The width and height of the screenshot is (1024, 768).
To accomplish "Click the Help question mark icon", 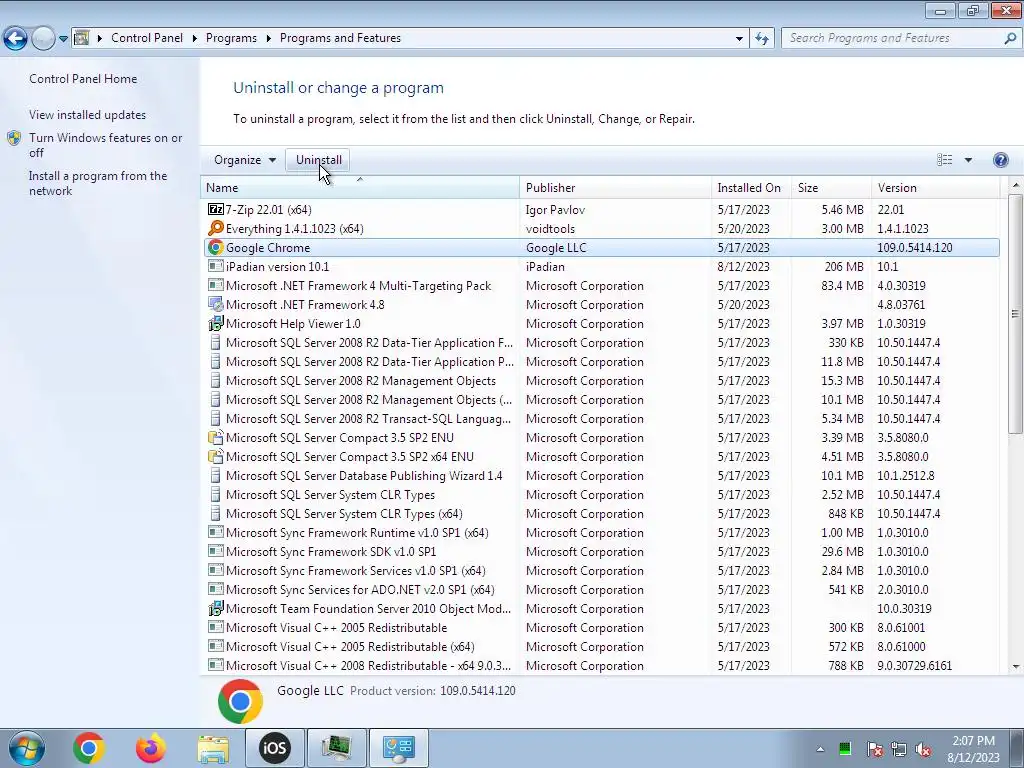I will (1000, 160).
